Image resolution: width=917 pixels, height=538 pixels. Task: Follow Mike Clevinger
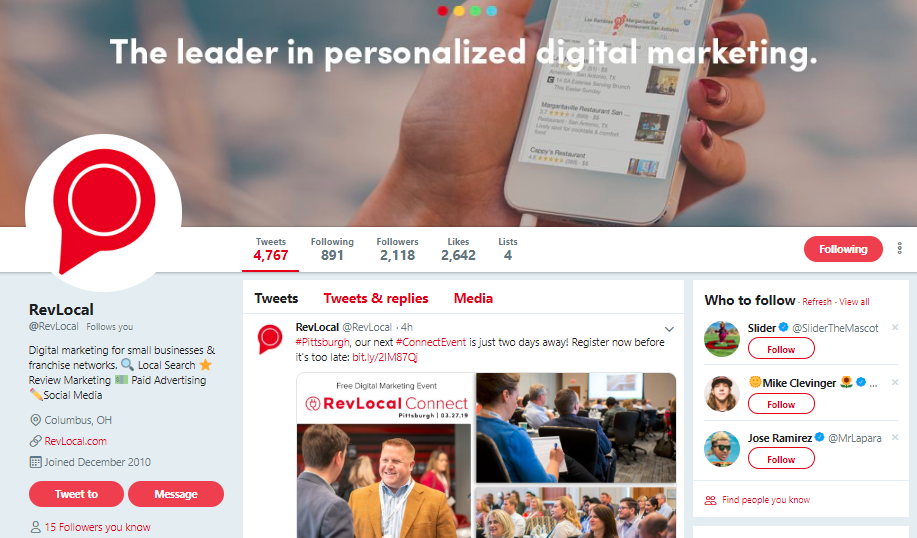tap(781, 404)
